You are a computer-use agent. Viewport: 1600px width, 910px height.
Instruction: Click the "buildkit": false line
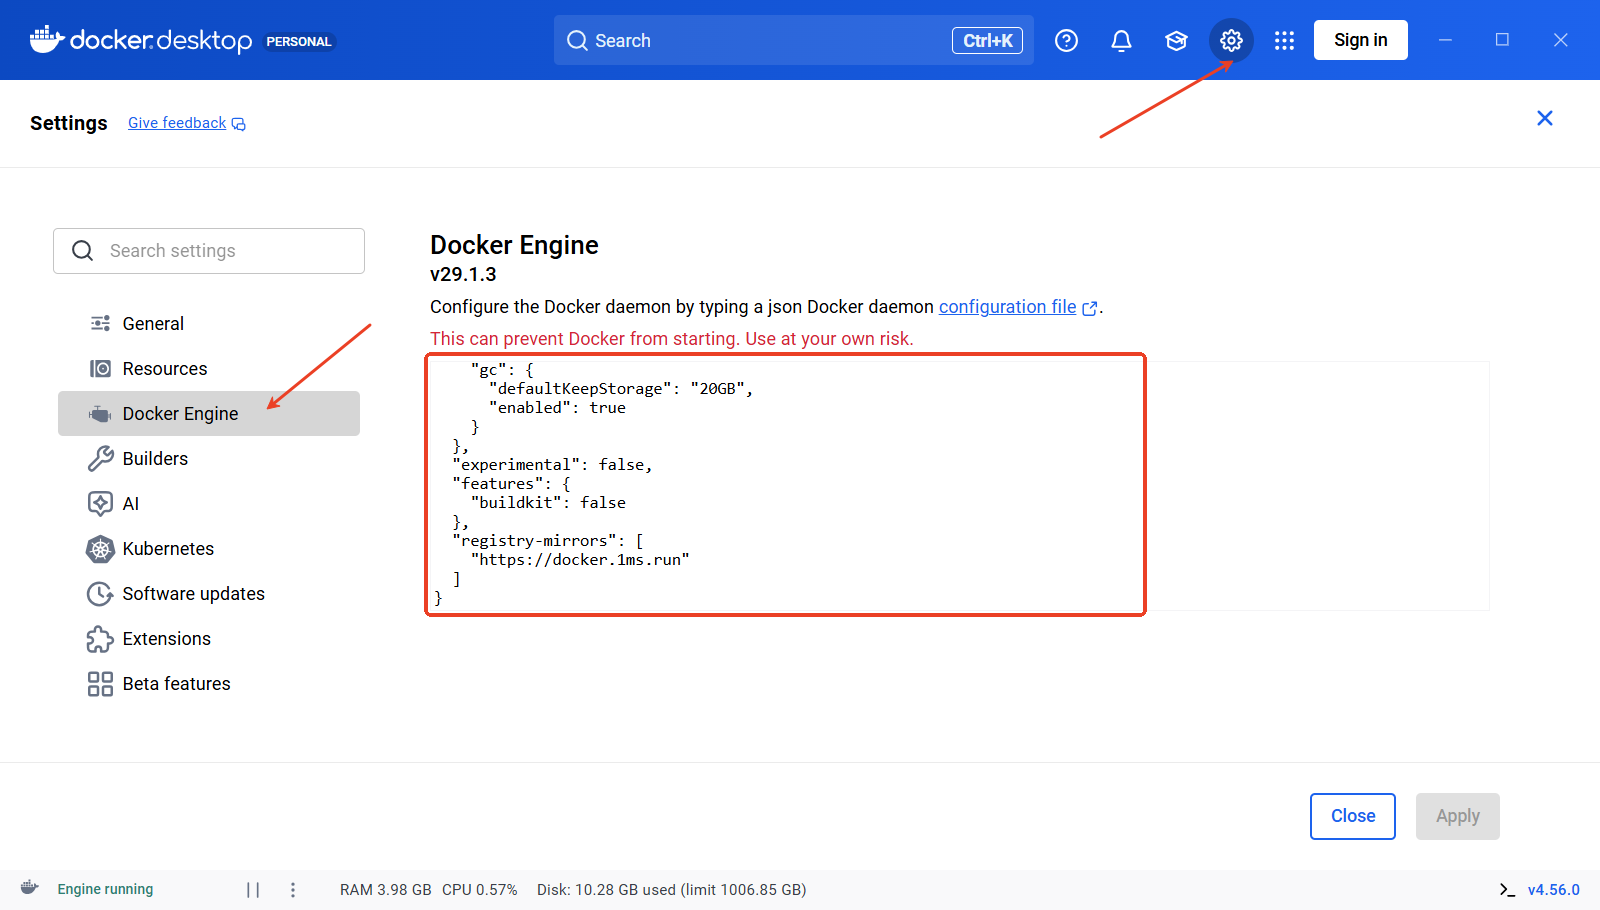(x=548, y=503)
